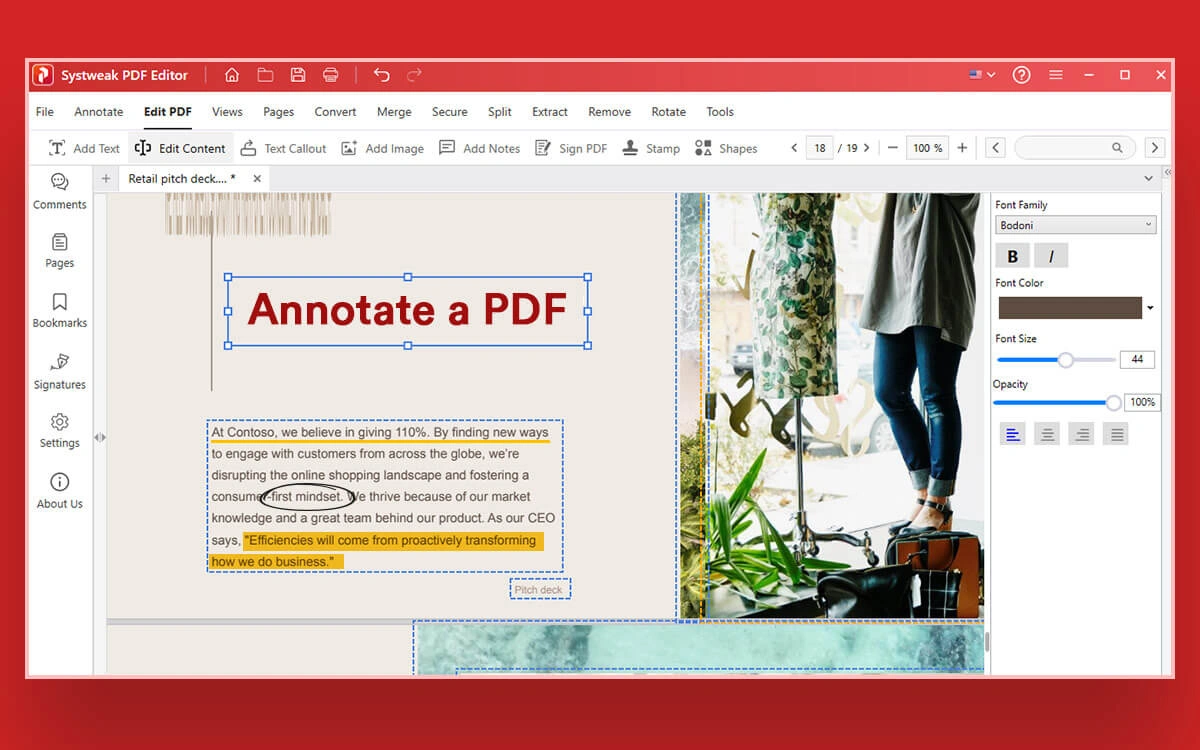Select the Edit Content tool
The width and height of the screenshot is (1200, 750).
180,148
